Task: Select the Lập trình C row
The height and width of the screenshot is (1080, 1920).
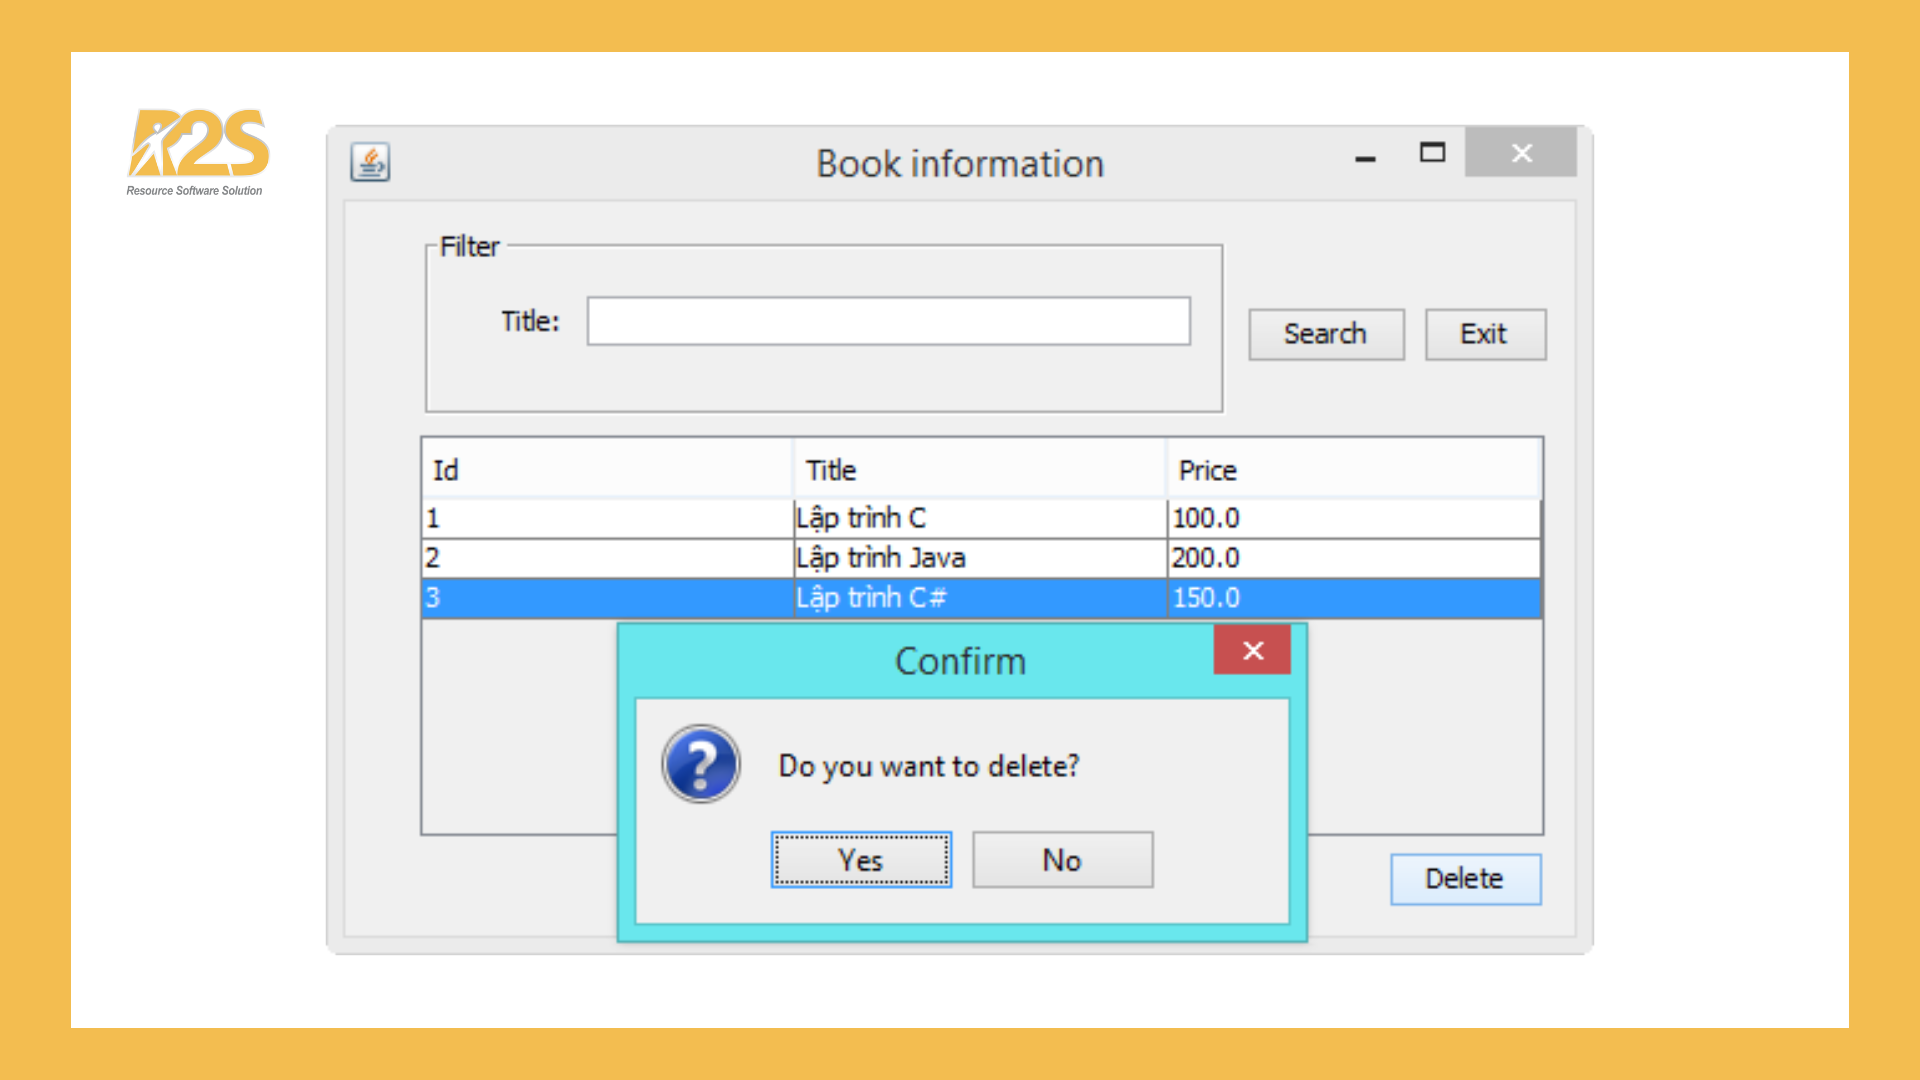Action: (860, 518)
